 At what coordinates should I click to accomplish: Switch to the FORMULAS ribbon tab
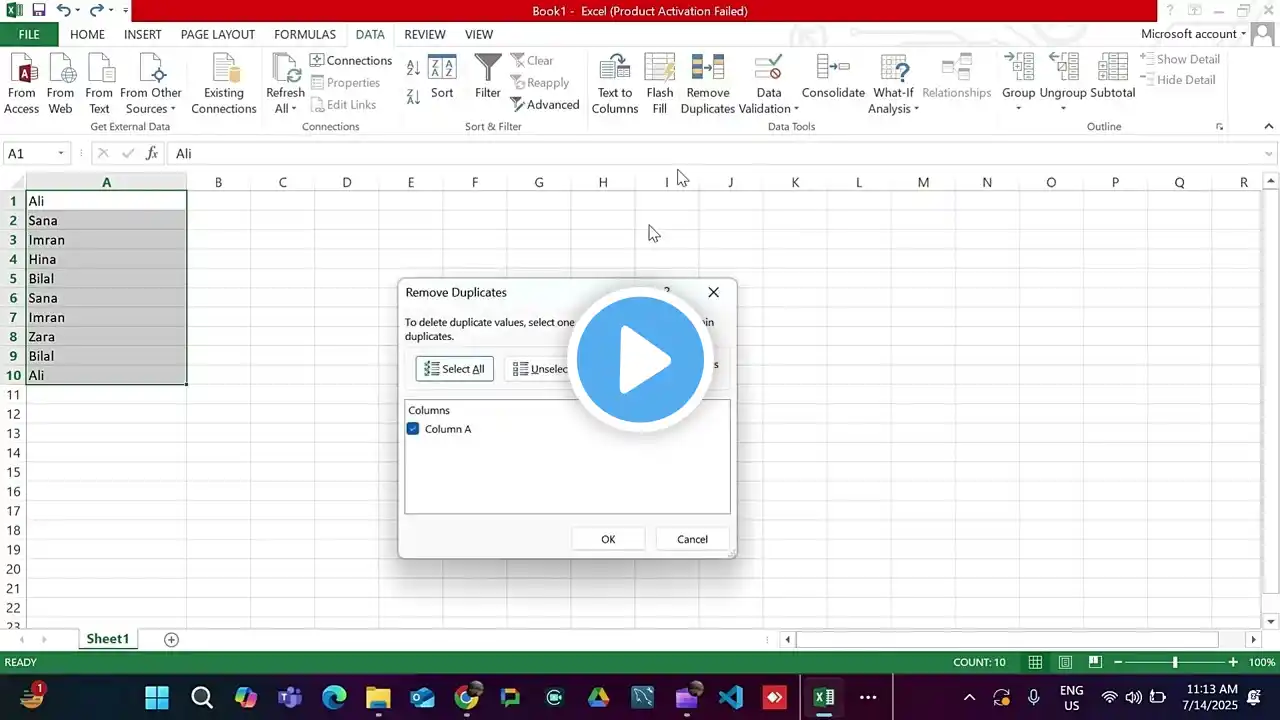(x=305, y=34)
